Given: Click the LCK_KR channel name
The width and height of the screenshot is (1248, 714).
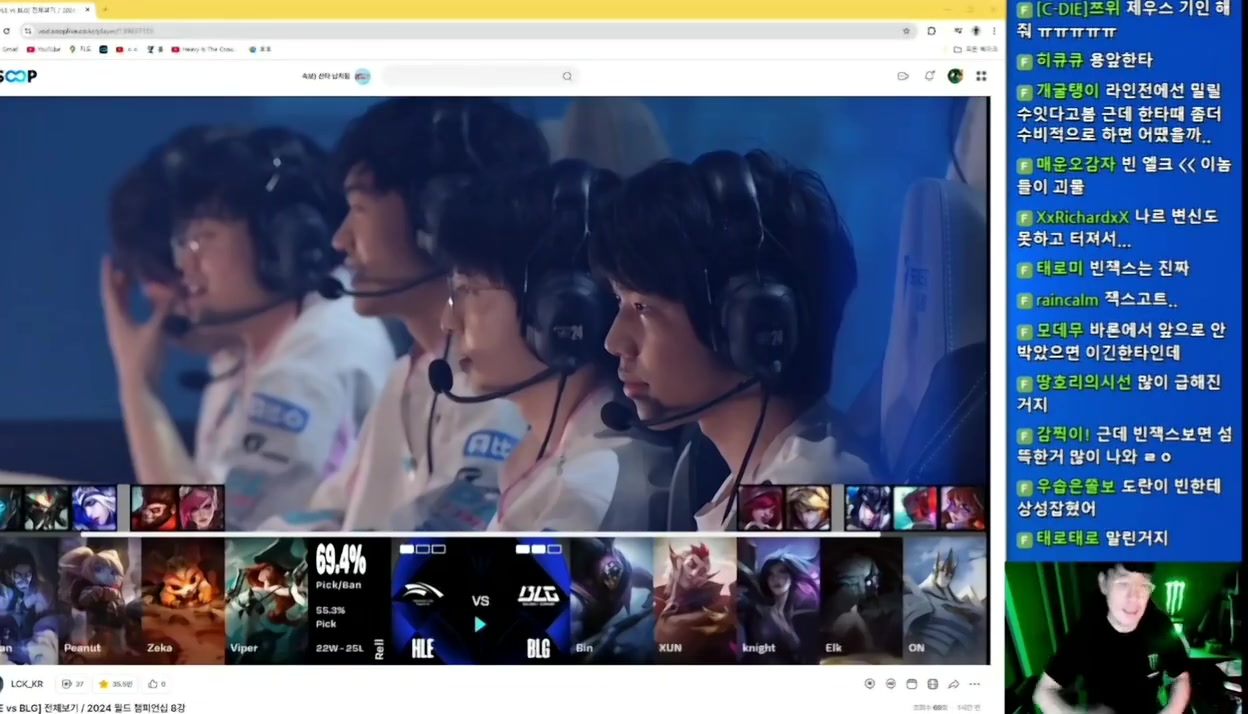Looking at the screenshot, I should coord(27,684).
